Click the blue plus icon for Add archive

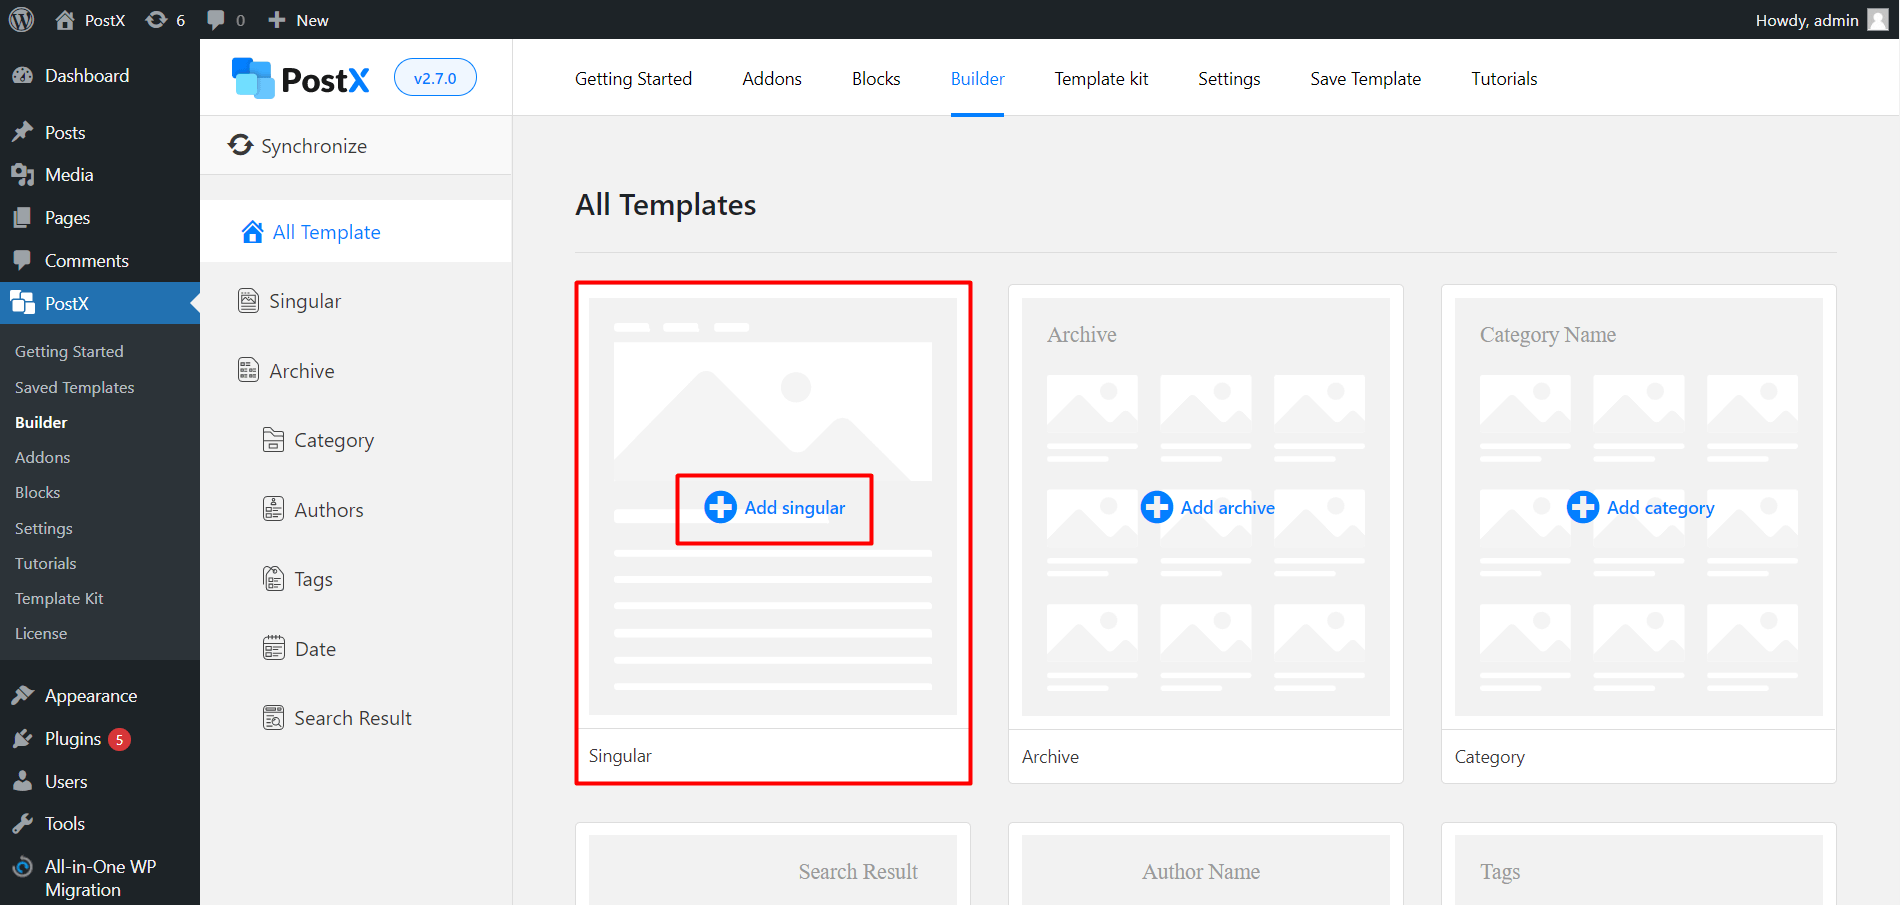(1156, 507)
